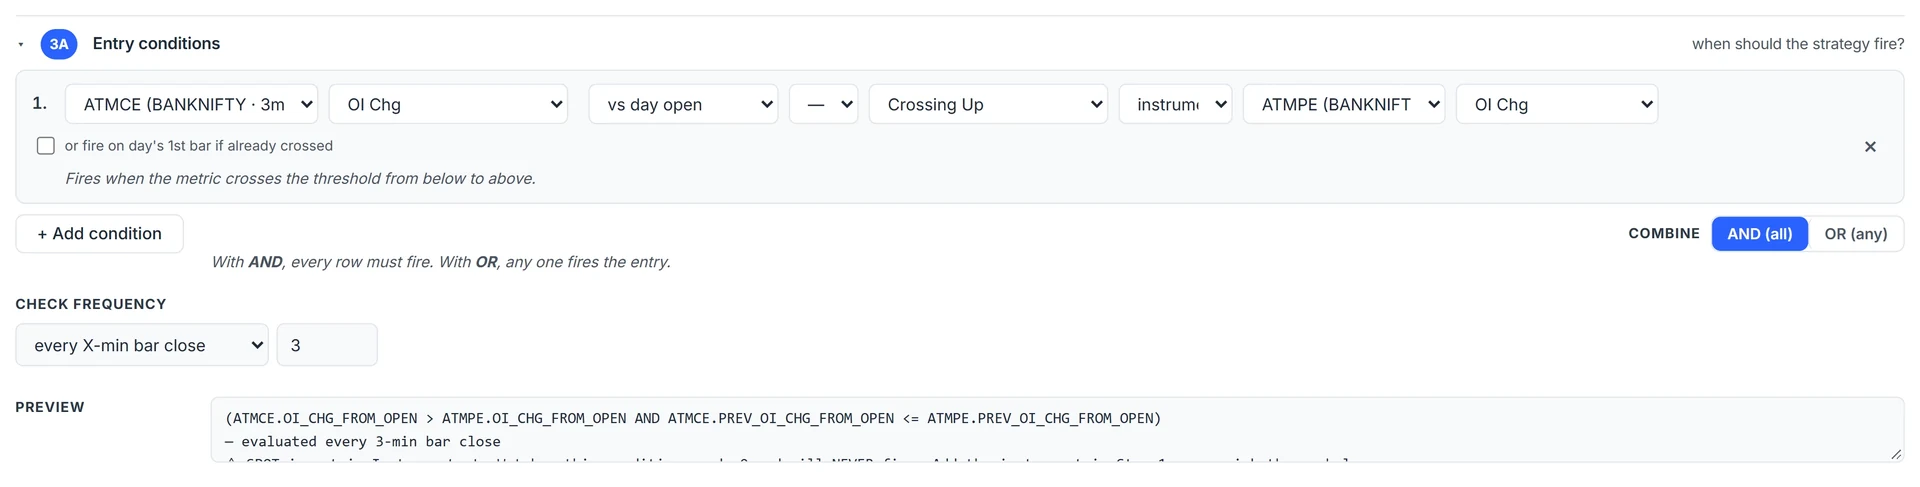The height and width of the screenshot is (487, 1920).
Task: Click condition row number 1.
Action: (x=39, y=103)
